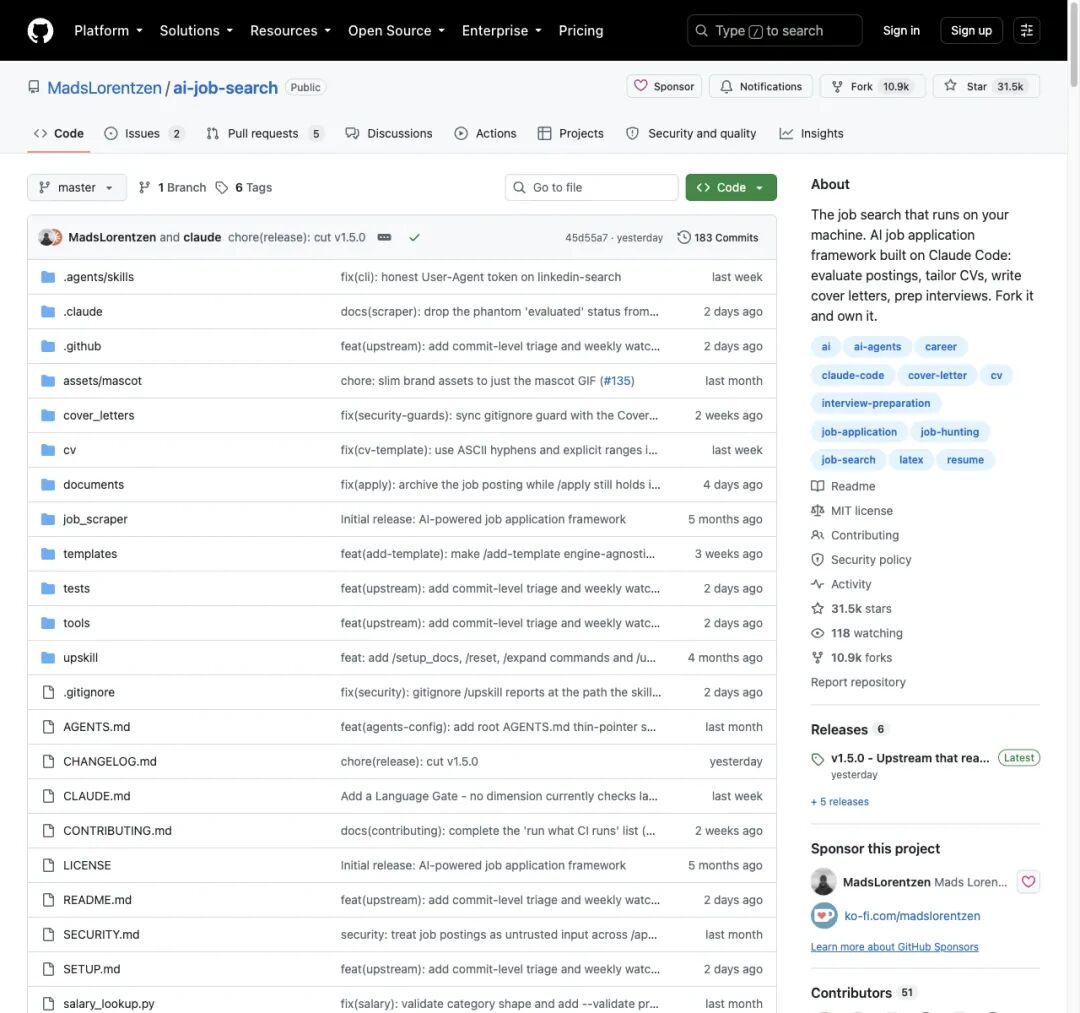Expand the Open Source menu
The width and height of the screenshot is (1080, 1013).
coord(397,31)
